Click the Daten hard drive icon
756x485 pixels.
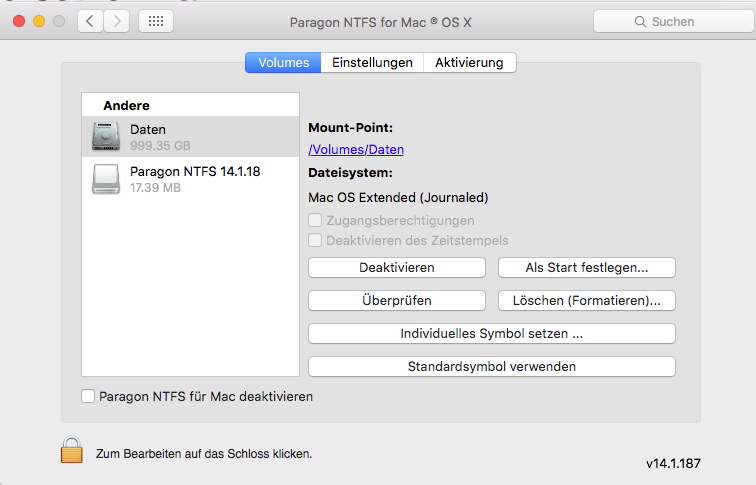pyautogui.click(x=106, y=136)
